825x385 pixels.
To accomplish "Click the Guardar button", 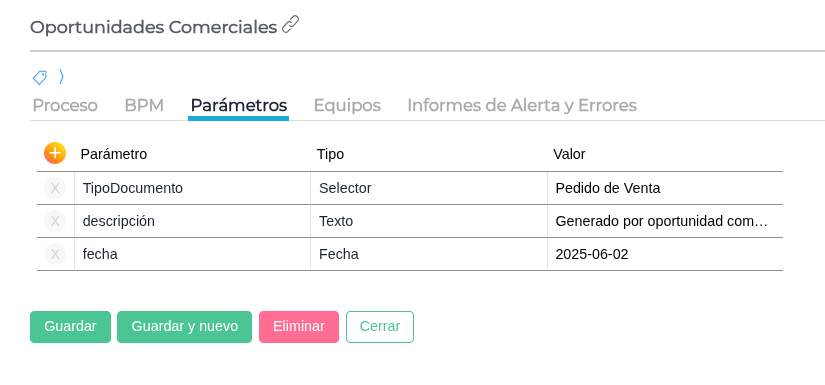I will [x=71, y=327].
